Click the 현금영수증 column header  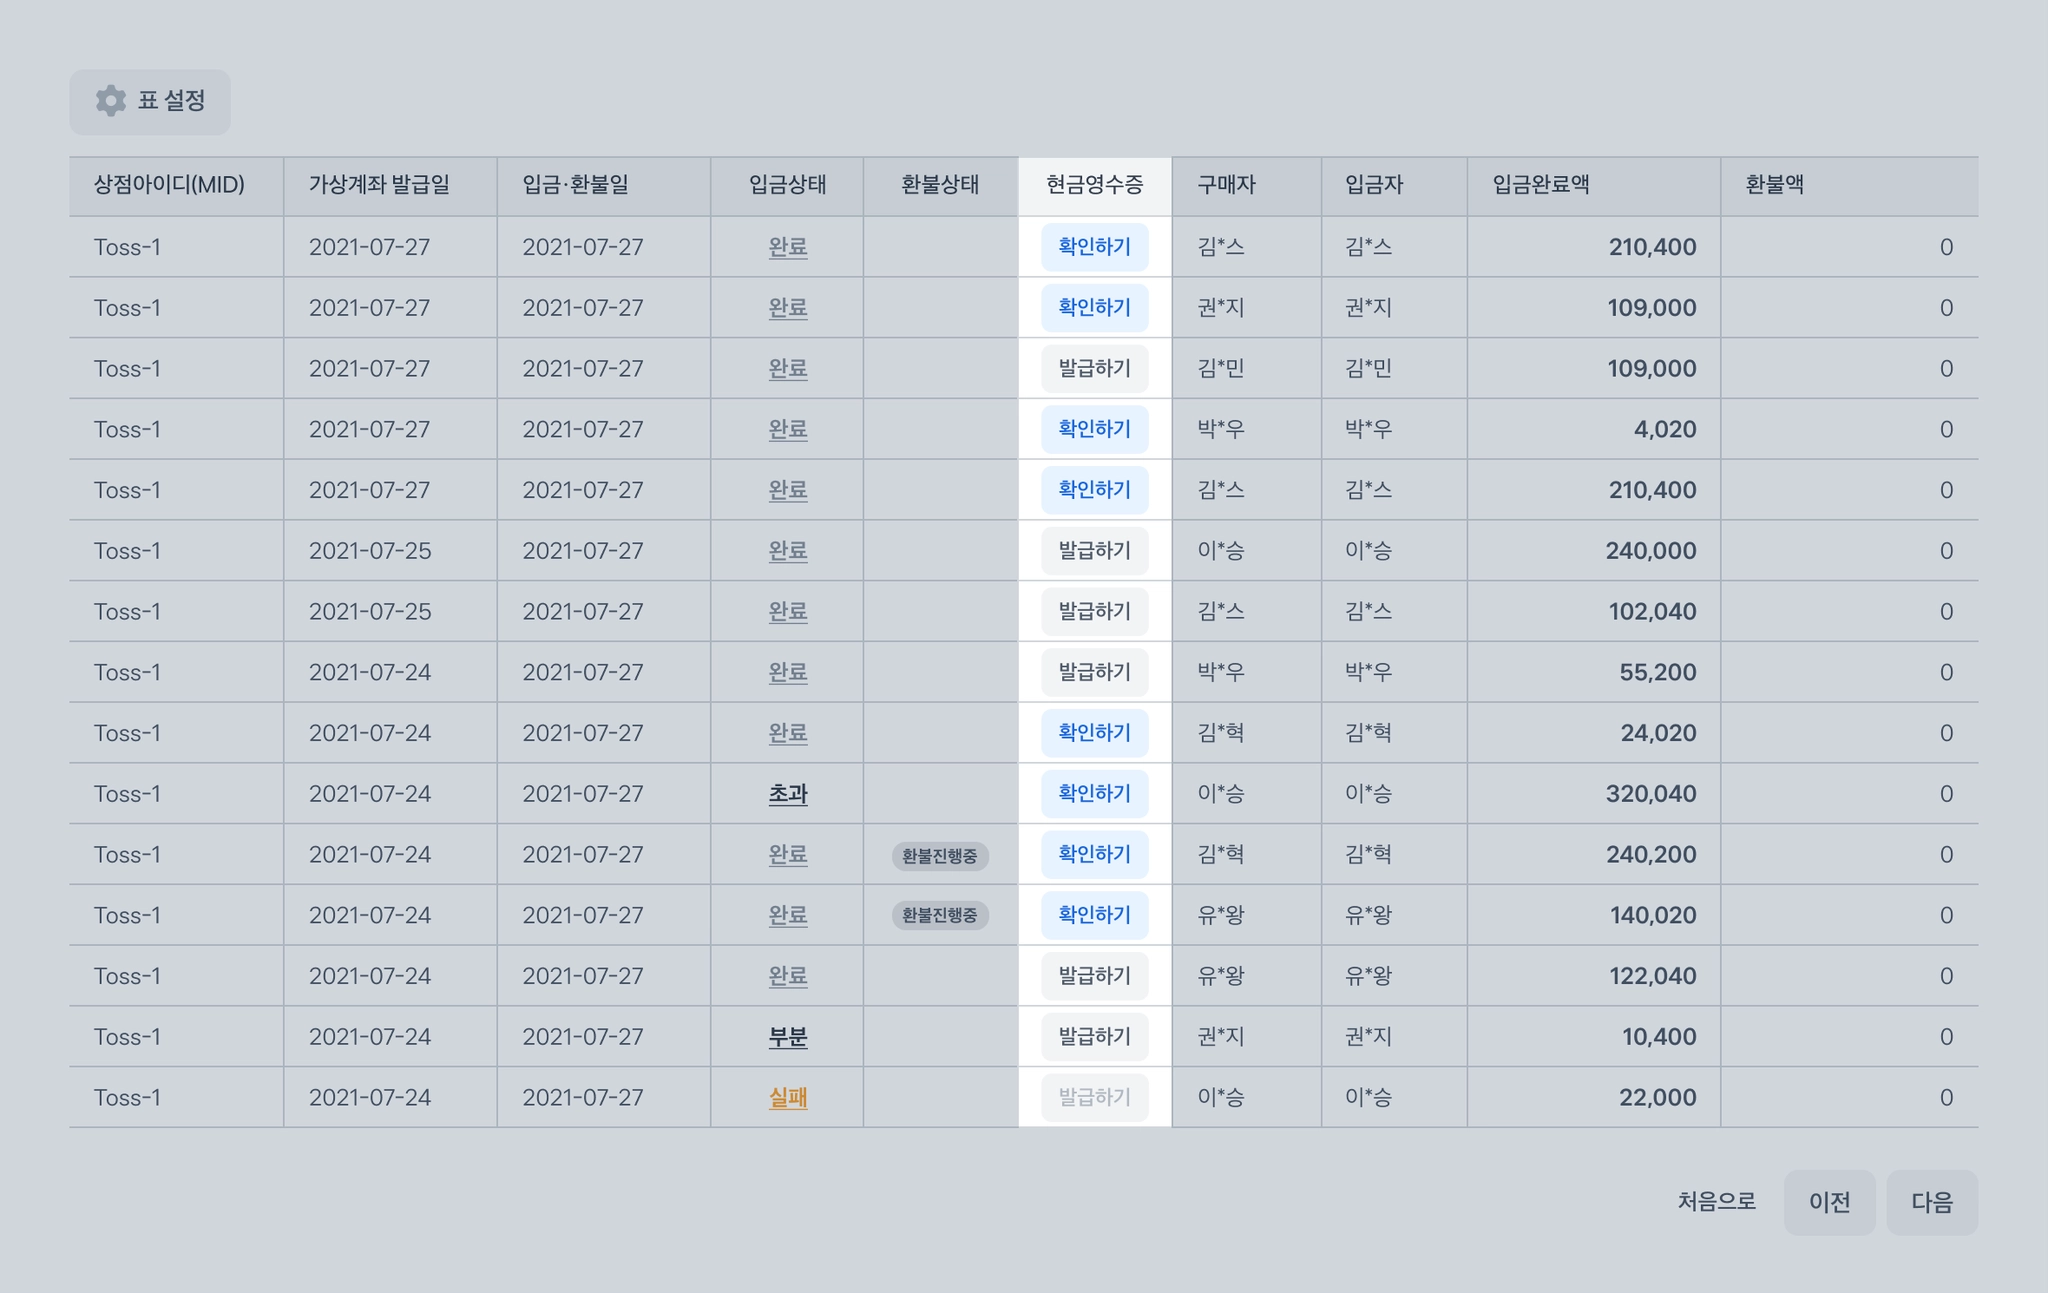(1094, 185)
